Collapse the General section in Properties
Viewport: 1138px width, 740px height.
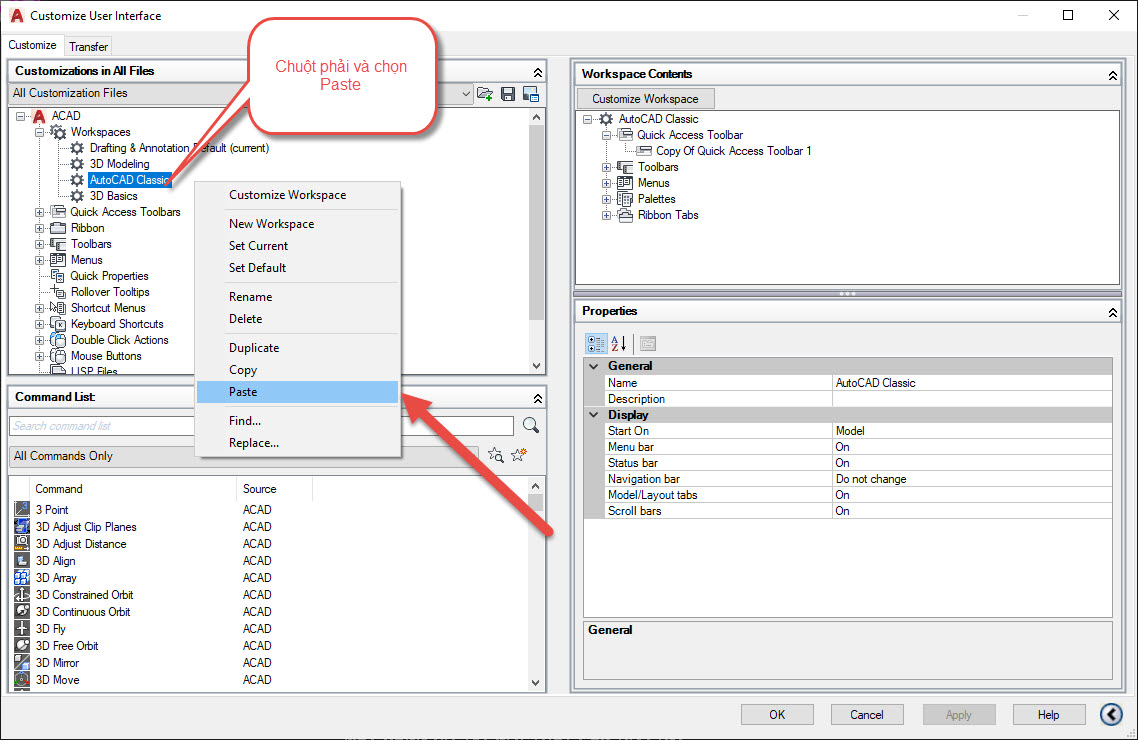click(594, 366)
